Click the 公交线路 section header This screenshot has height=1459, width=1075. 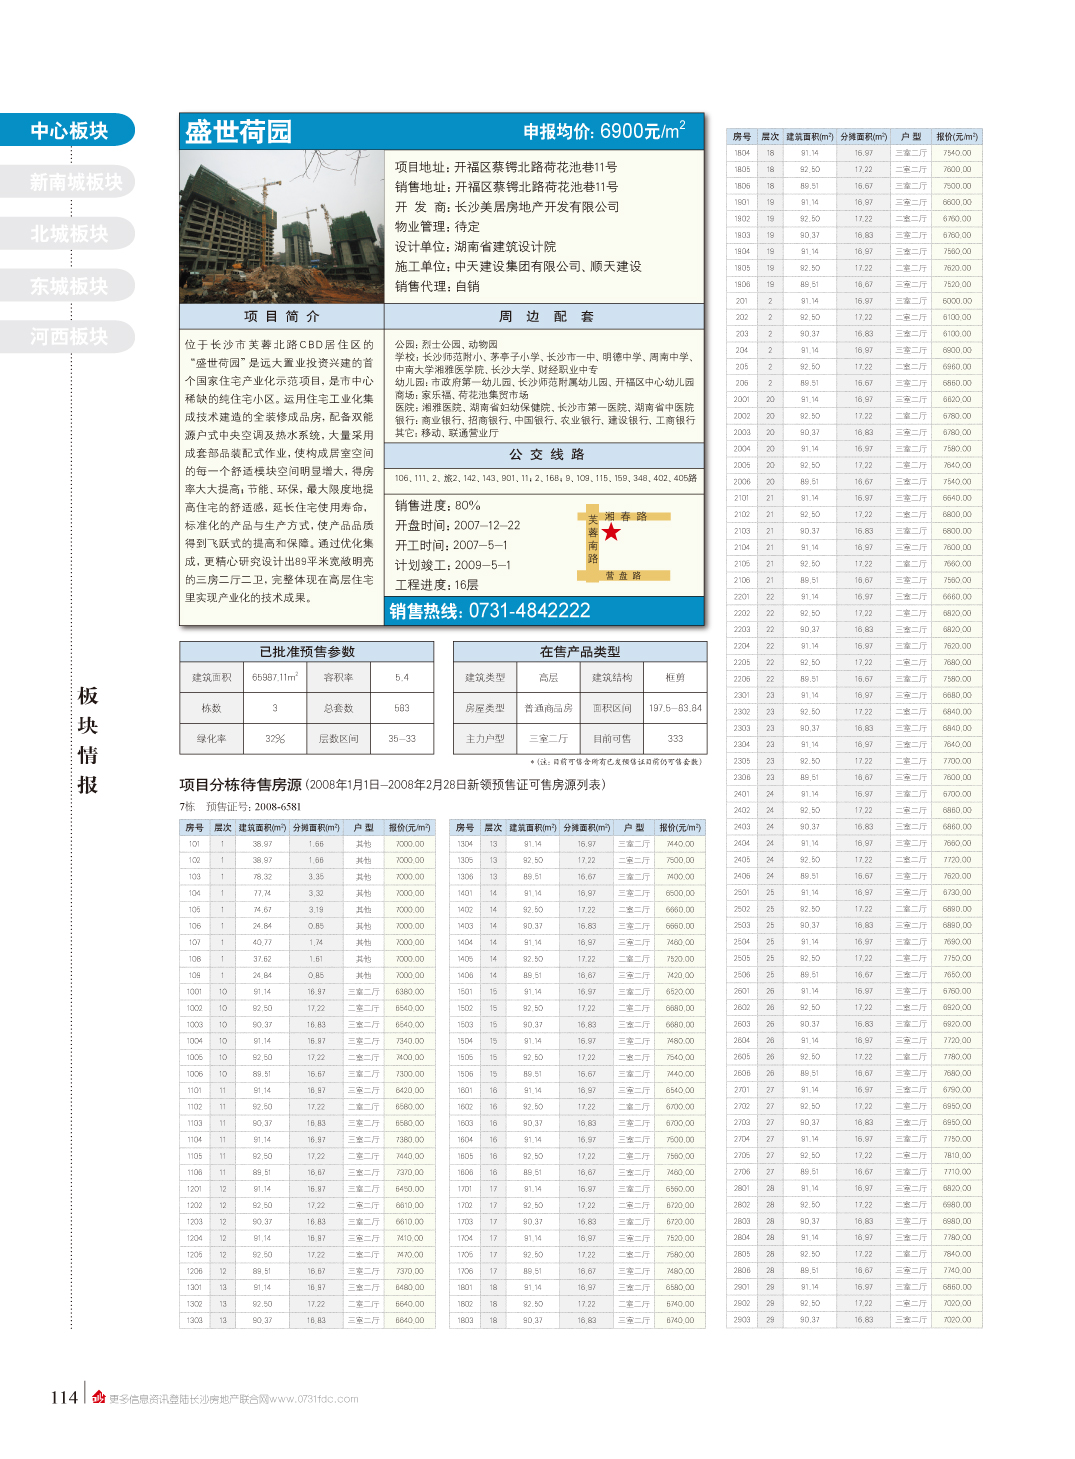pyautogui.click(x=545, y=454)
